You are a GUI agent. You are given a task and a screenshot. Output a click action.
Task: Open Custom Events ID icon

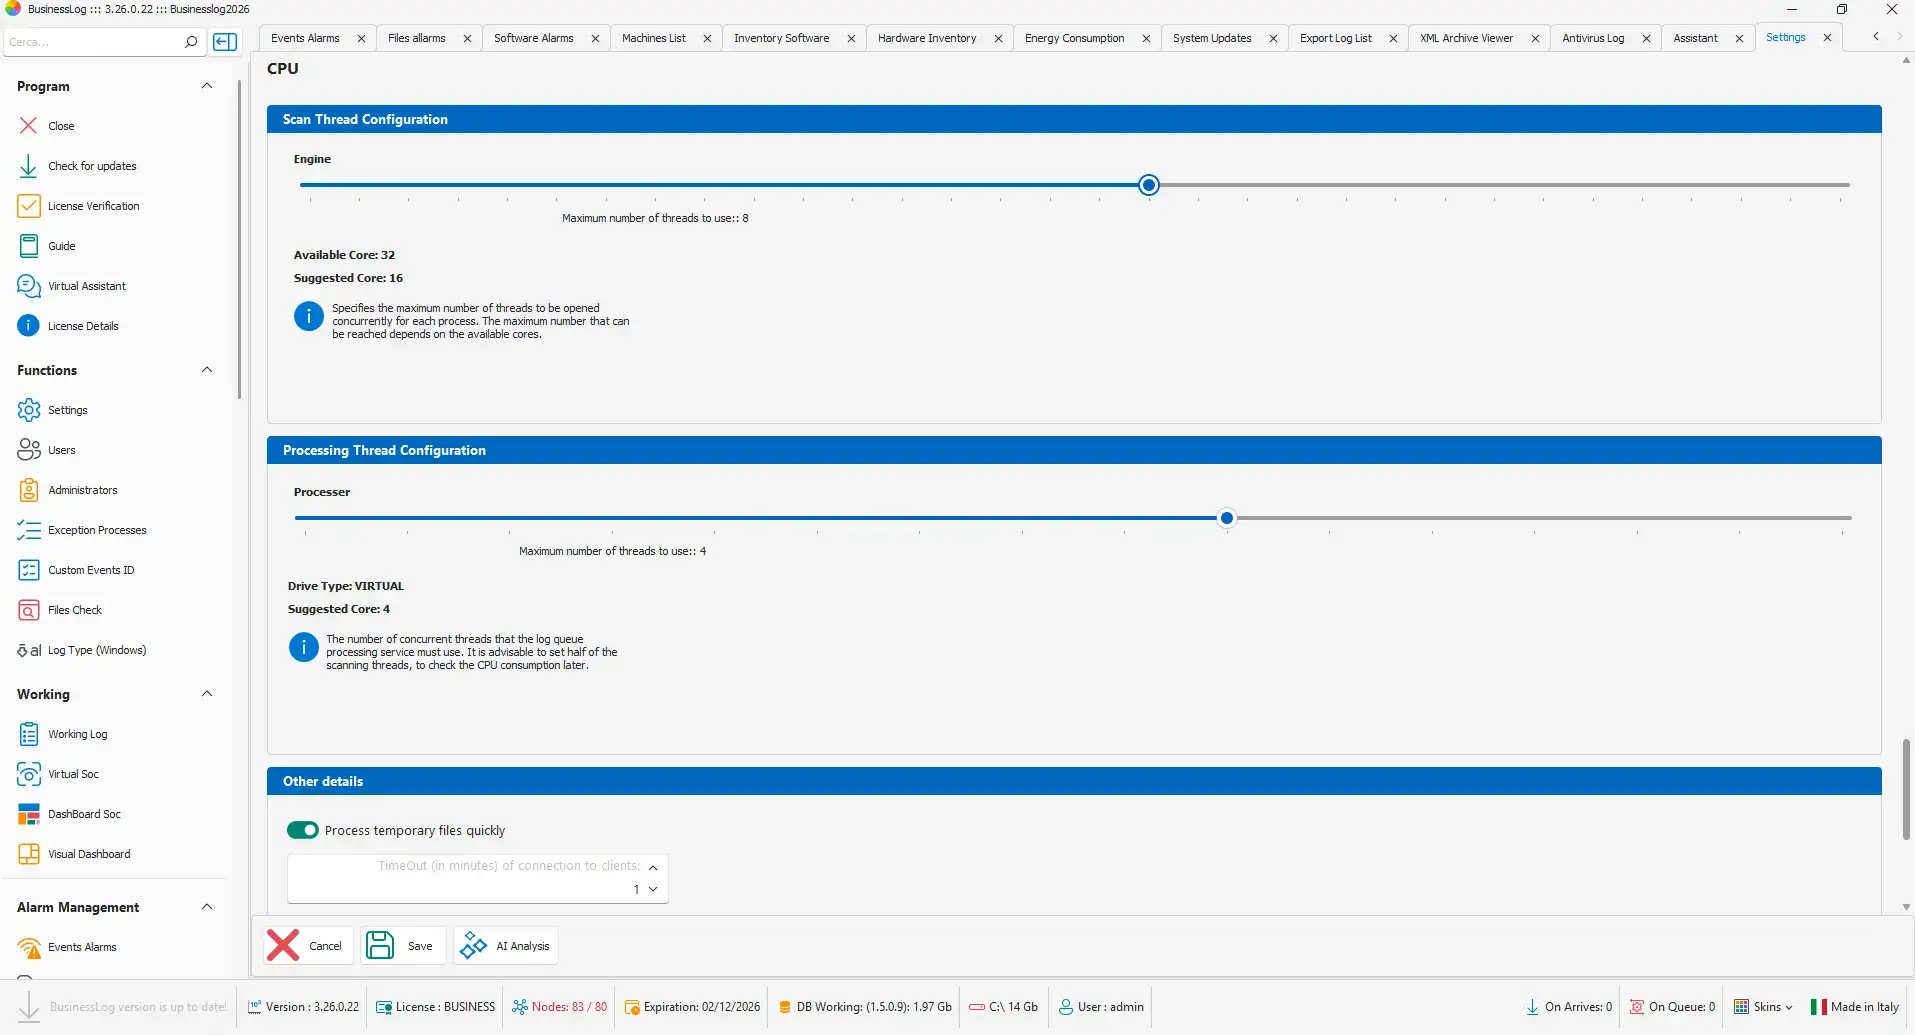(x=28, y=570)
